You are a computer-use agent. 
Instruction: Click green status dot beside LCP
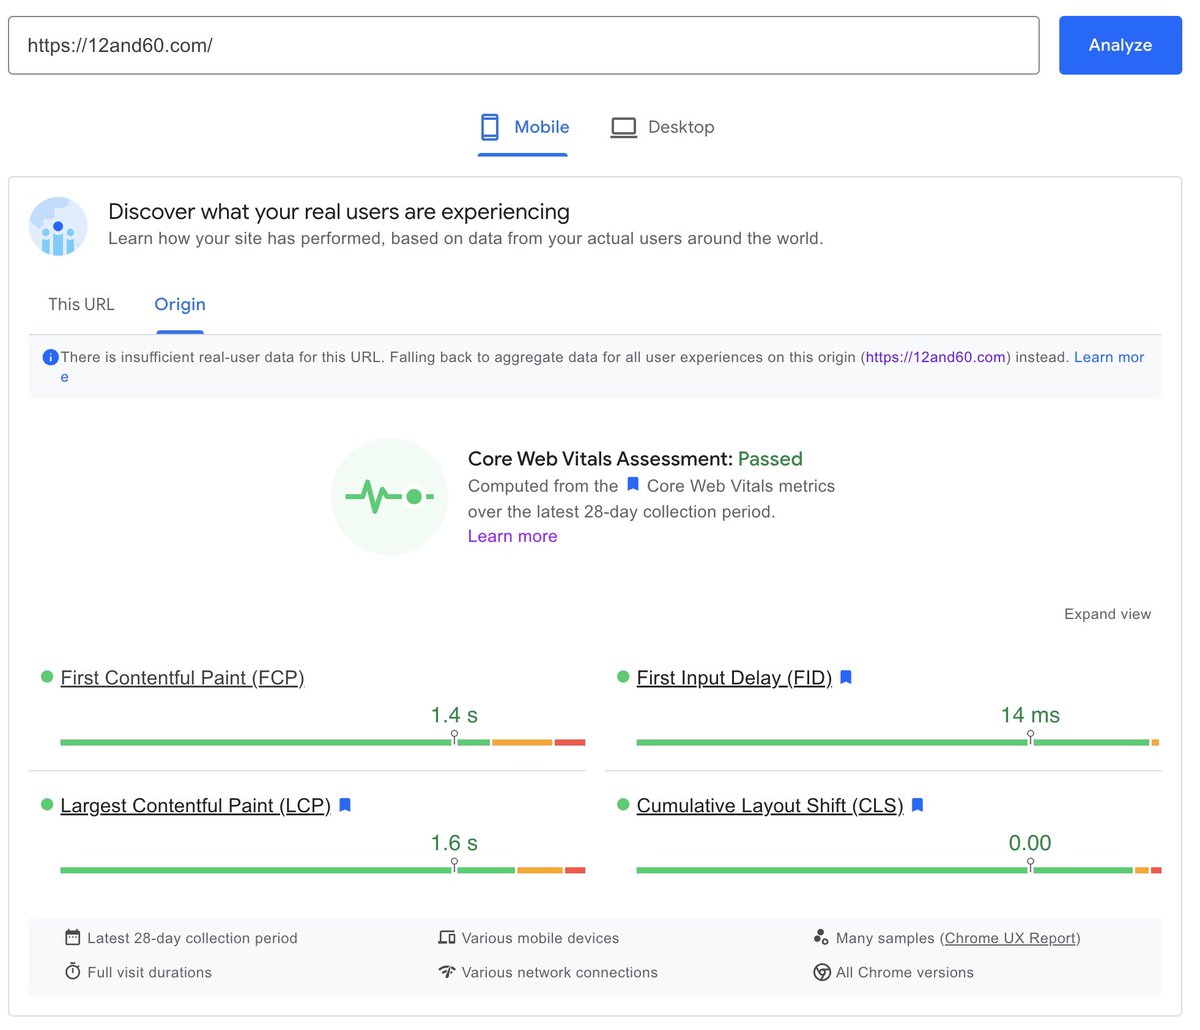click(47, 804)
